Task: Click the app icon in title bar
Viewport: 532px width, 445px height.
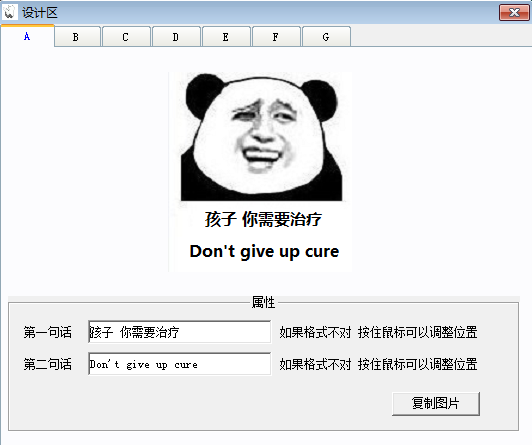Action: click(x=10, y=12)
